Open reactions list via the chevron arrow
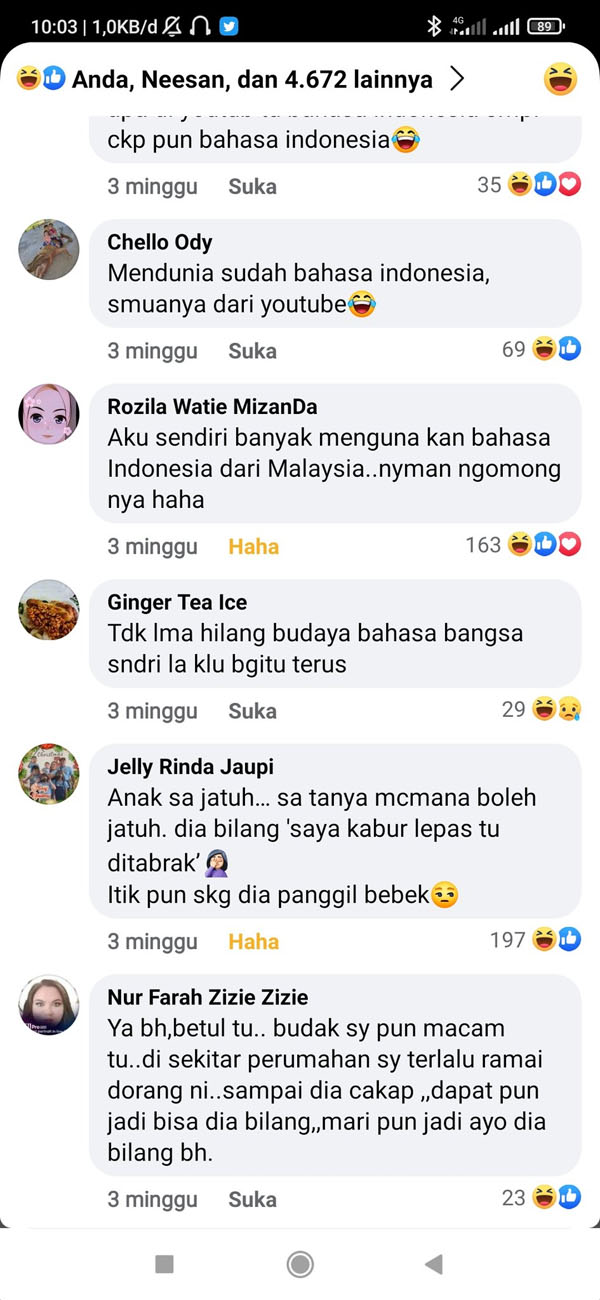 click(457, 79)
